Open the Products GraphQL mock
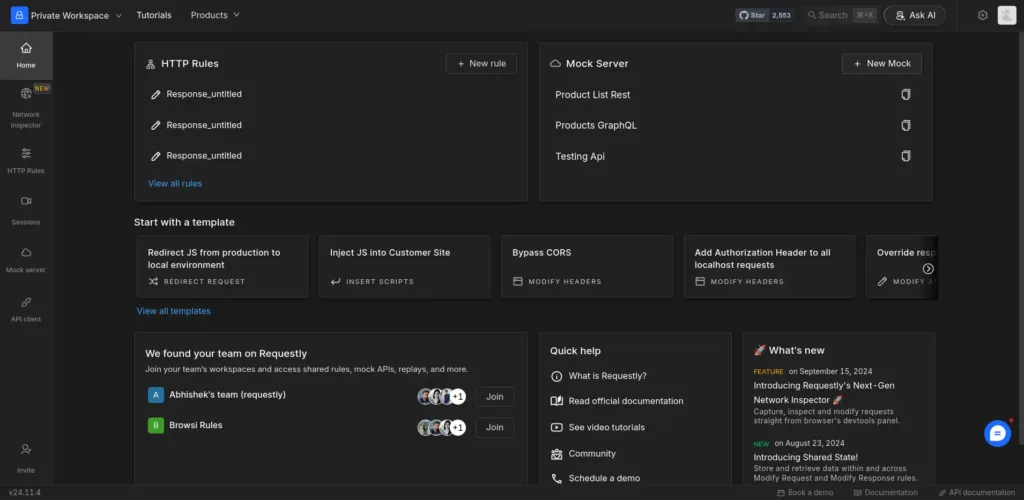 coord(596,125)
